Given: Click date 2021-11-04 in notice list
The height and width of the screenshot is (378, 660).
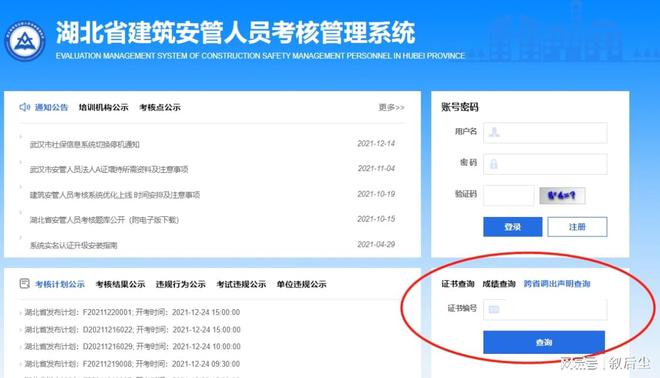Looking at the screenshot, I should point(376,168).
